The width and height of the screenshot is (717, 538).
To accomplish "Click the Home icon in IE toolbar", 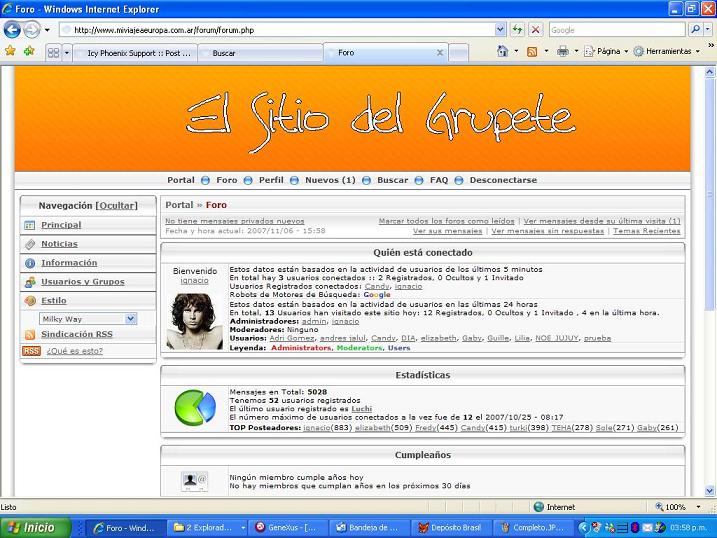I will pyautogui.click(x=502, y=51).
